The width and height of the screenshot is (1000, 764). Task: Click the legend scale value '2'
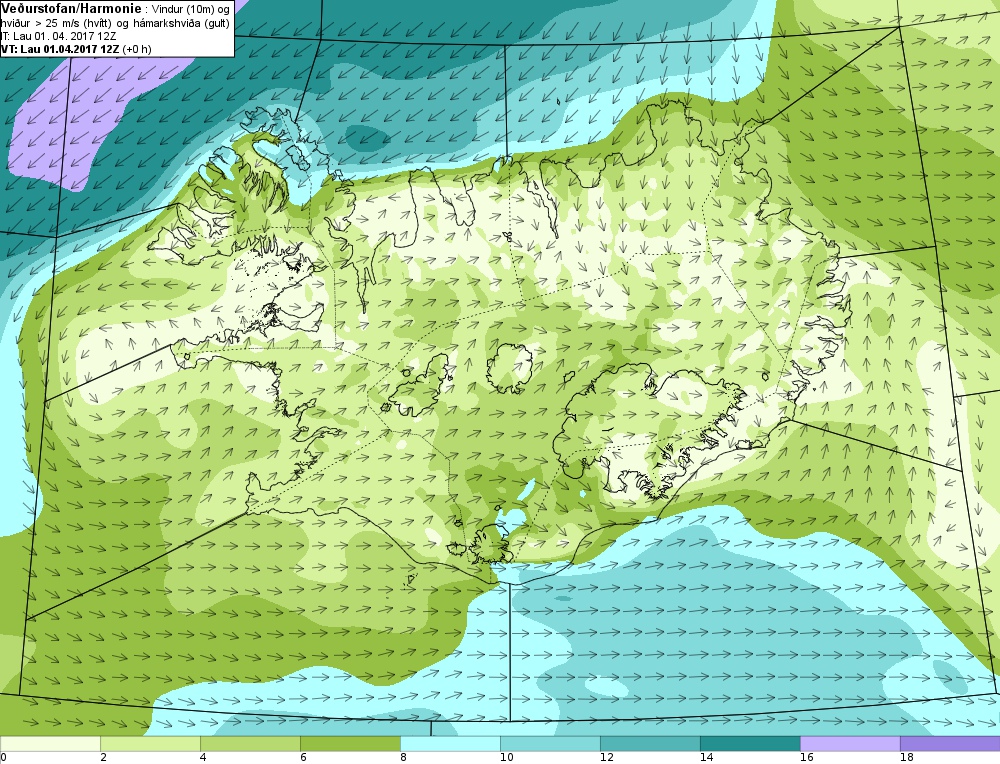pos(103,758)
